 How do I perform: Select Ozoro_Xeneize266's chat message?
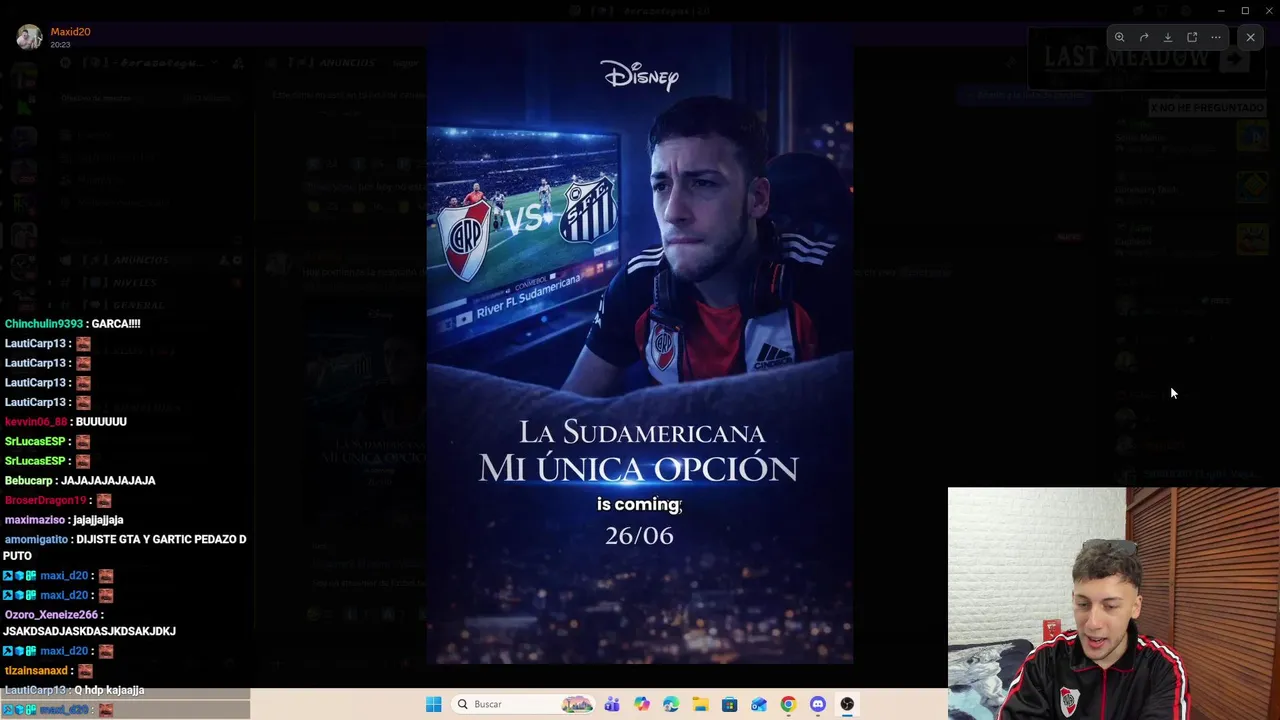click(x=90, y=623)
